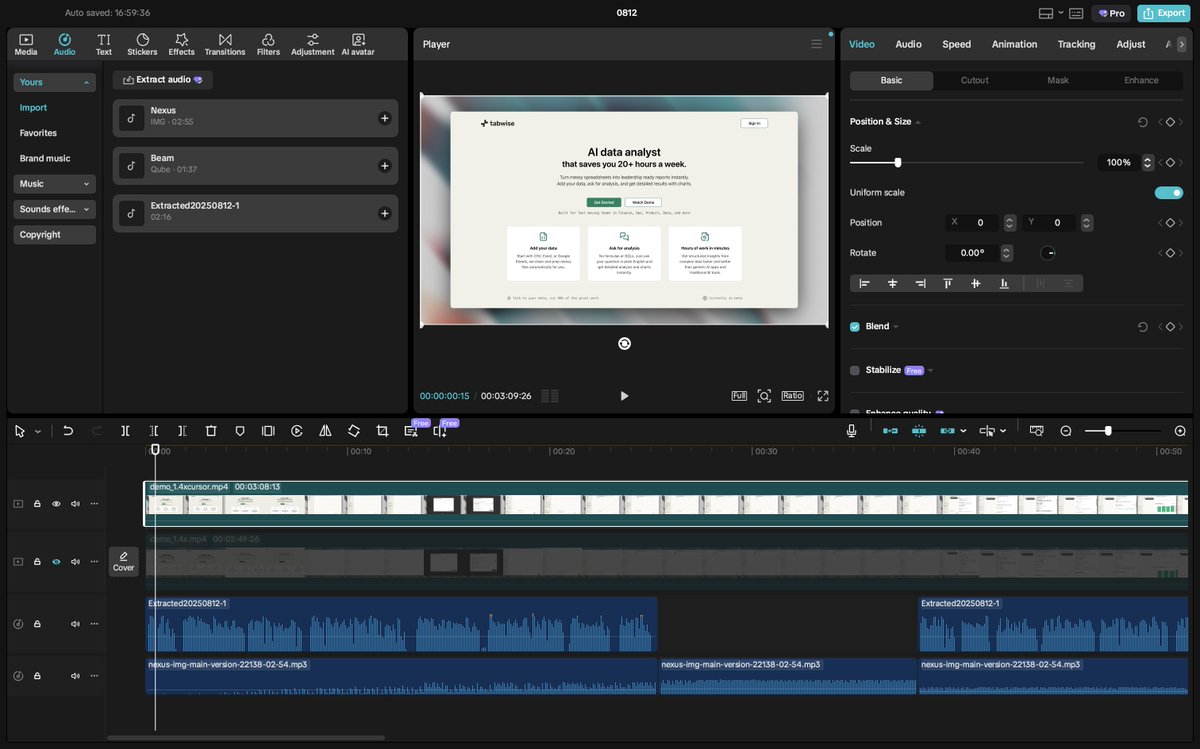Screen dimensions: 1200x749
Task: Add Nexus track with plus icon
Action: coord(385,118)
